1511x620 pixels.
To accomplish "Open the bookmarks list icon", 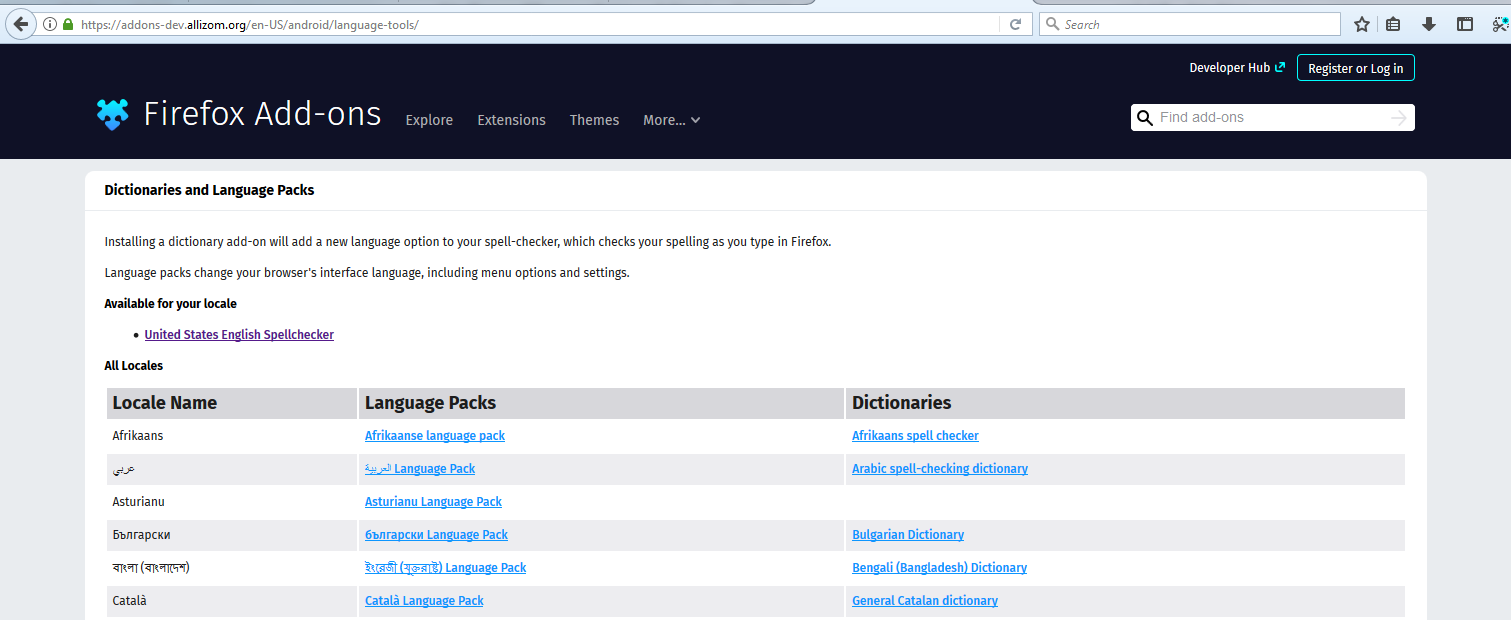I will pos(1393,24).
